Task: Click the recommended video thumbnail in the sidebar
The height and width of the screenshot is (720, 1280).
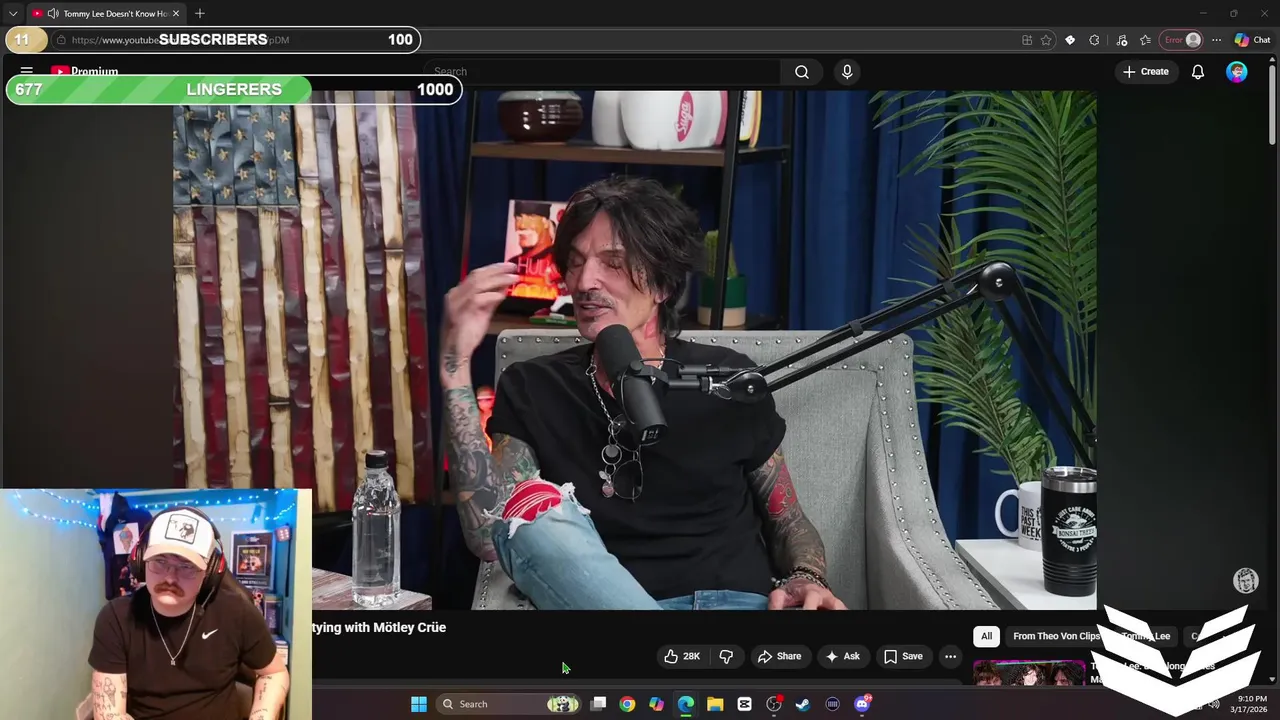Action: [1029, 673]
